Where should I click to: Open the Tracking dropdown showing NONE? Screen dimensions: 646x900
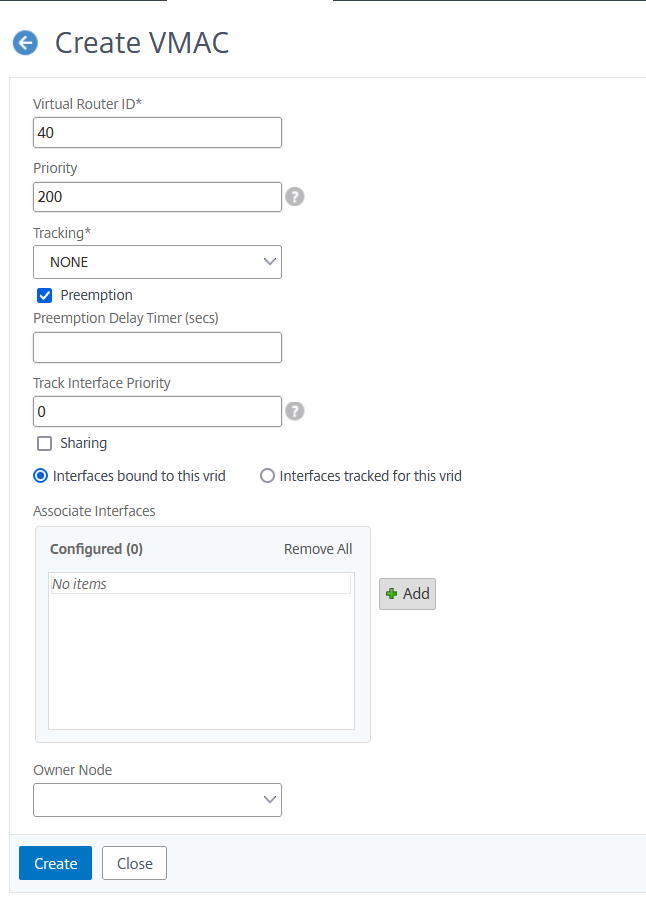(157, 261)
